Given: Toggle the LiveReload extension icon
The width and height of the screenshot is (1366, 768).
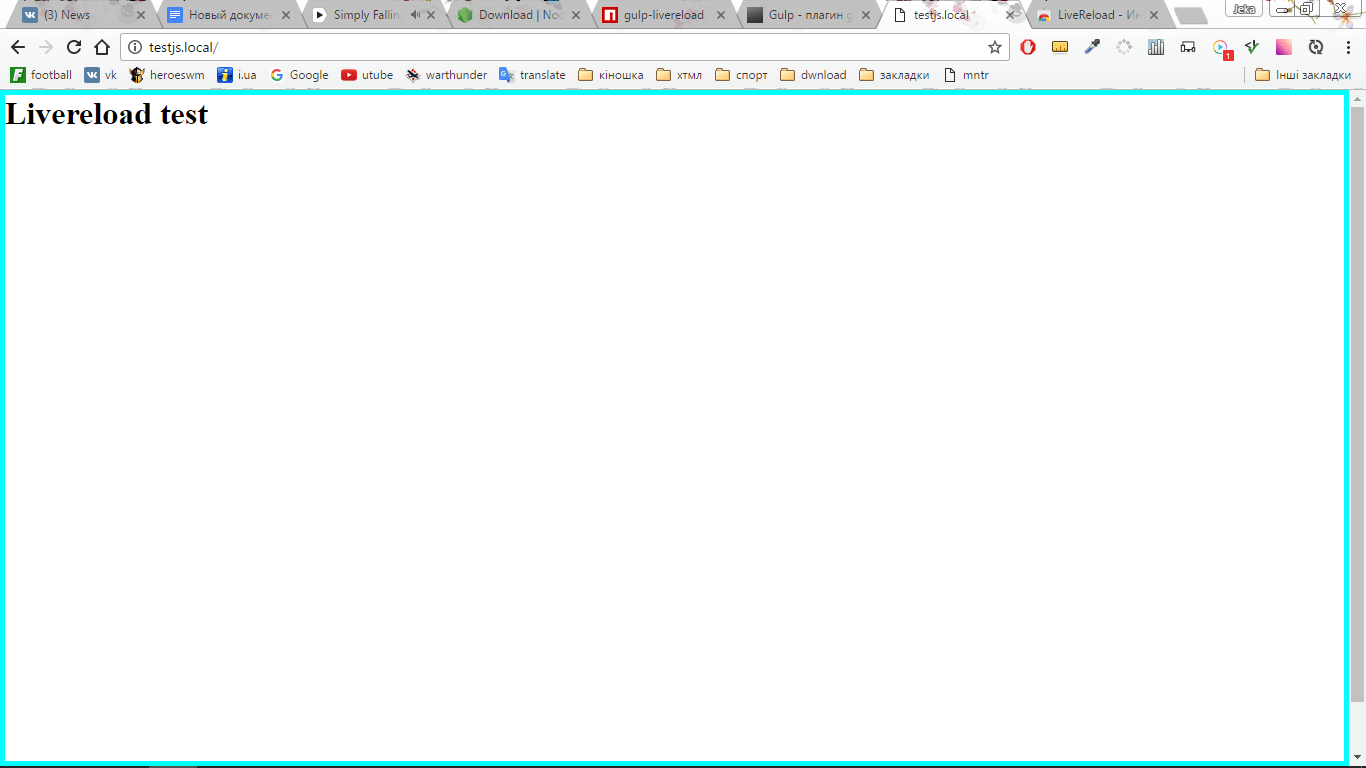Looking at the screenshot, I should (1316, 47).
